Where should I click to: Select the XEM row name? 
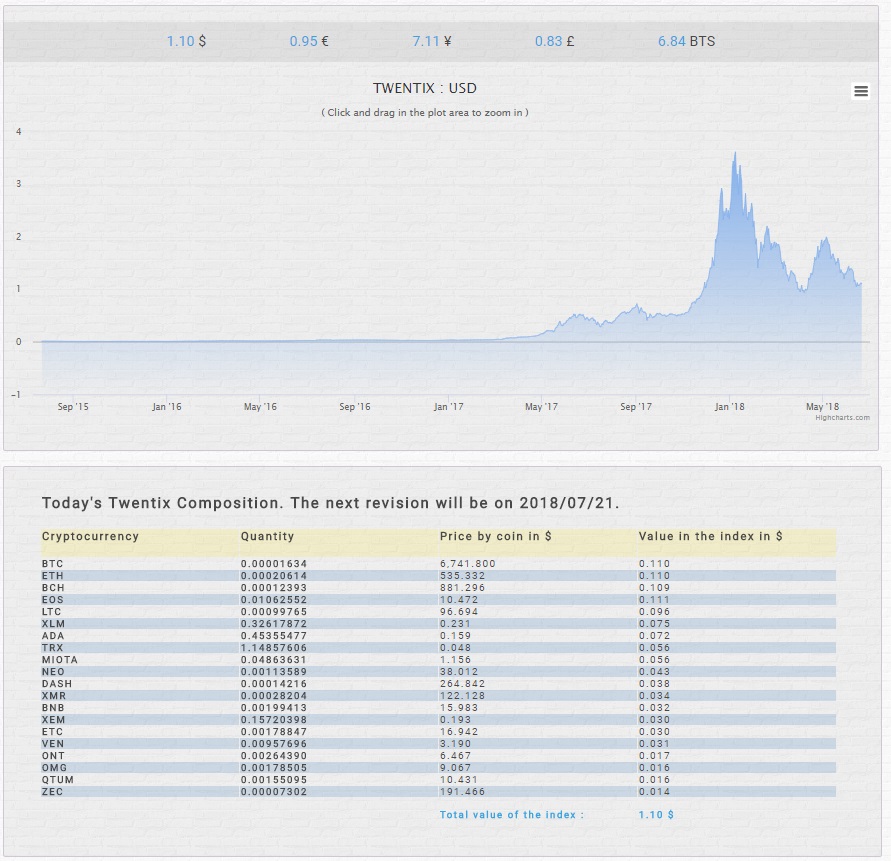[x=53, y=719]
